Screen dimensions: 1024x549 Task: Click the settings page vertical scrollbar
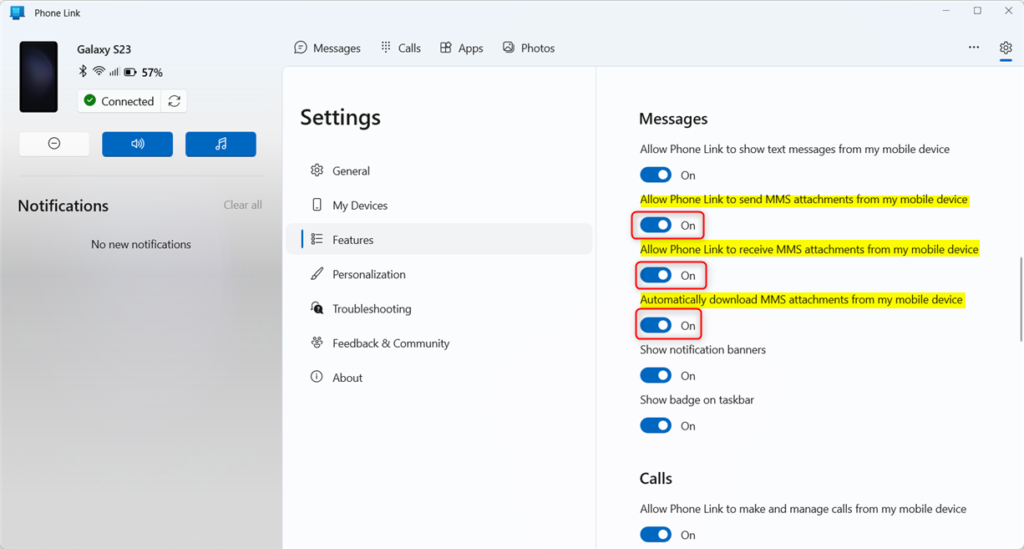pos(1021,299)
